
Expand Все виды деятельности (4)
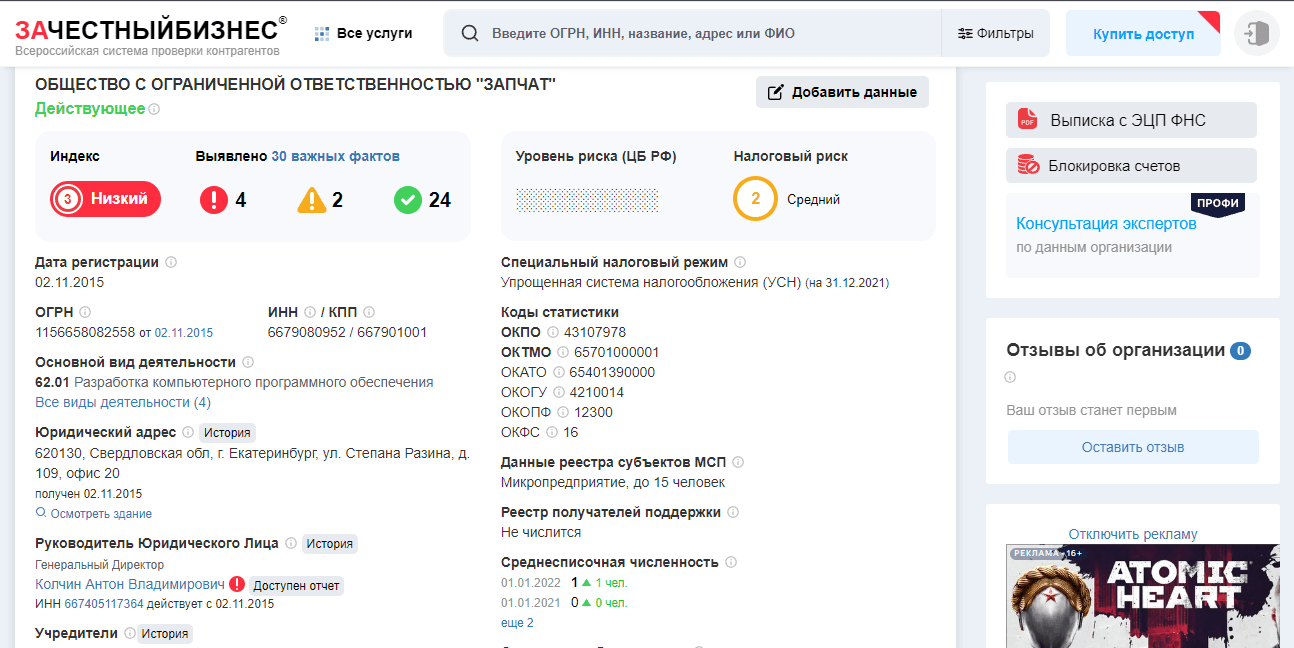click(x=123, y=402)
